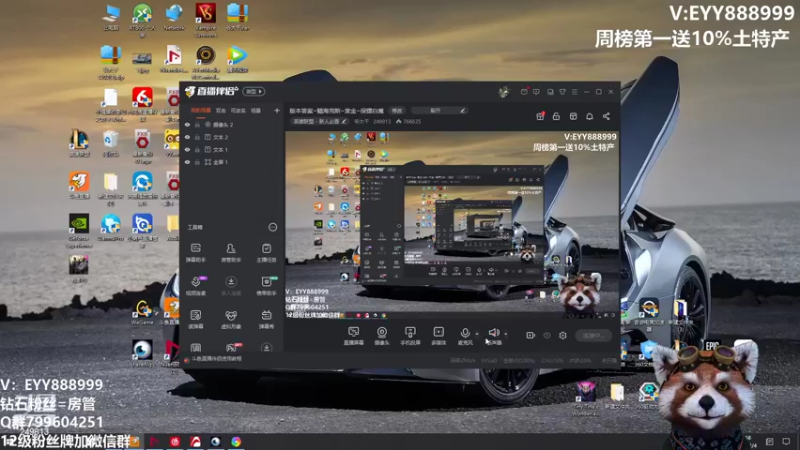
Task: Open the 弹幕助手 tool in the toolbox
Action: [x=195, y=252]
